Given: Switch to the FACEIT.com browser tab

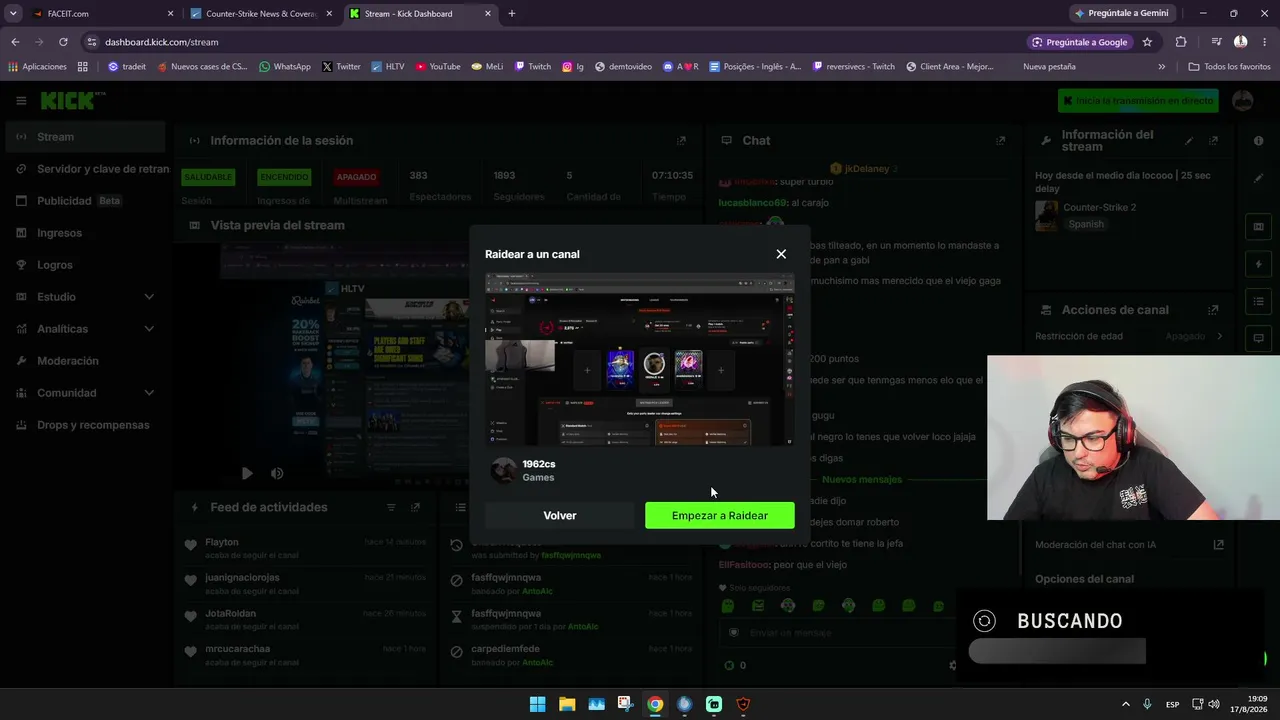Looking at the screenshot, I should (x=100, y=14).
